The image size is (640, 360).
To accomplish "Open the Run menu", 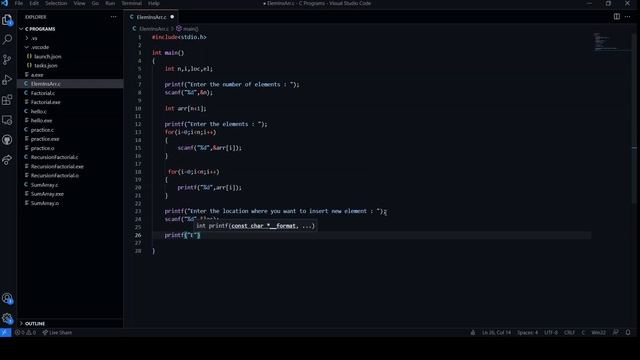I will tap(110, 3).
